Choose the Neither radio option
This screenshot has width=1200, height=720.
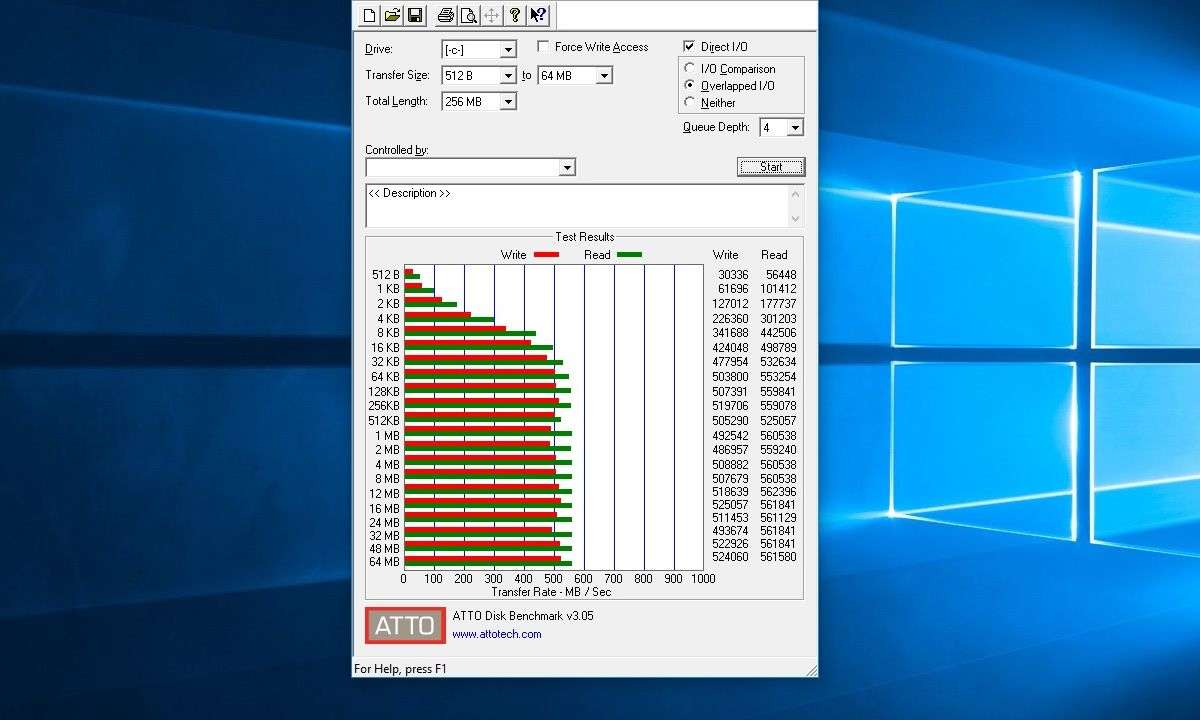coord(690,103)
